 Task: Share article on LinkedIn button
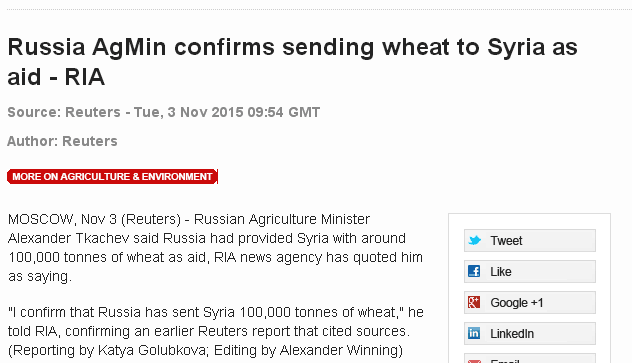[x=530, y=334]
